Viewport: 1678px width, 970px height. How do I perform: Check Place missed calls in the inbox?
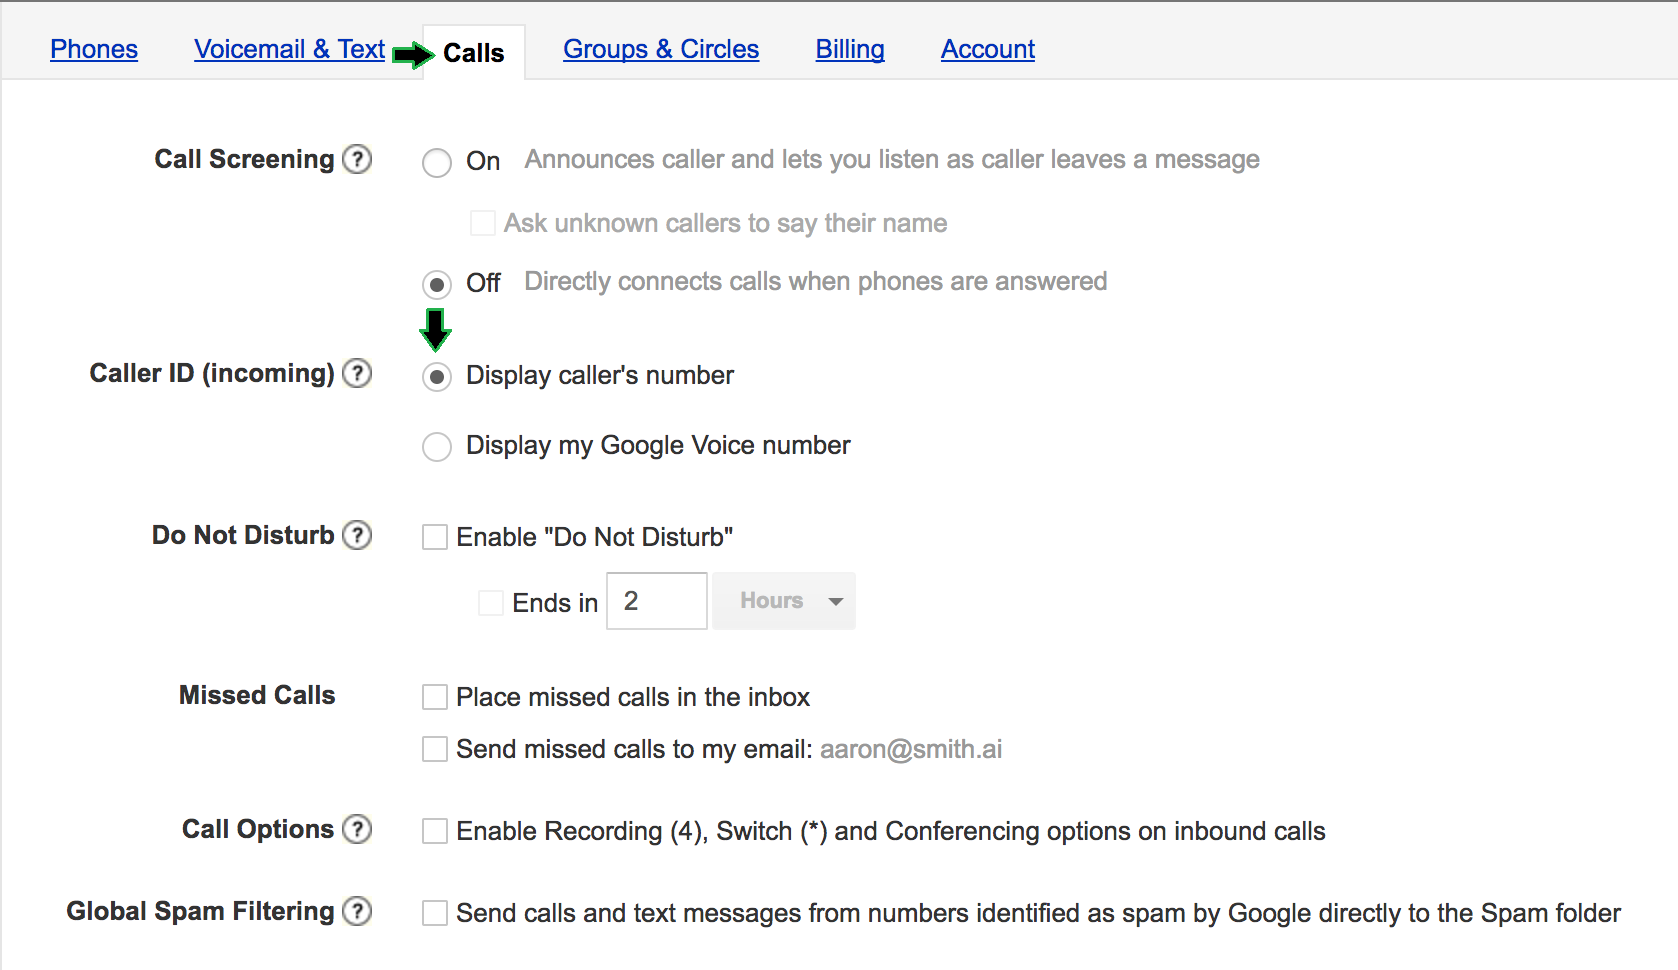point(435,697)
